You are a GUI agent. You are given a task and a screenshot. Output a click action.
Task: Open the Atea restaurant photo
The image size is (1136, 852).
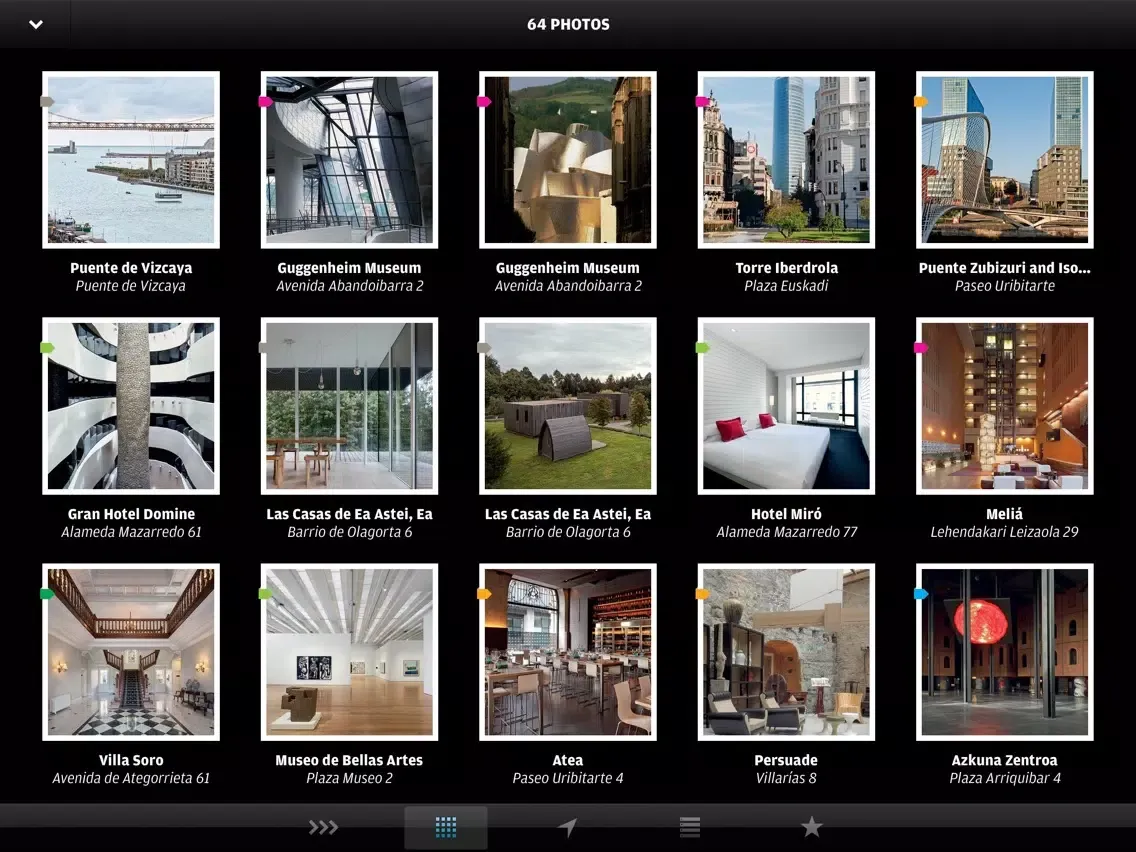(568, 652)
